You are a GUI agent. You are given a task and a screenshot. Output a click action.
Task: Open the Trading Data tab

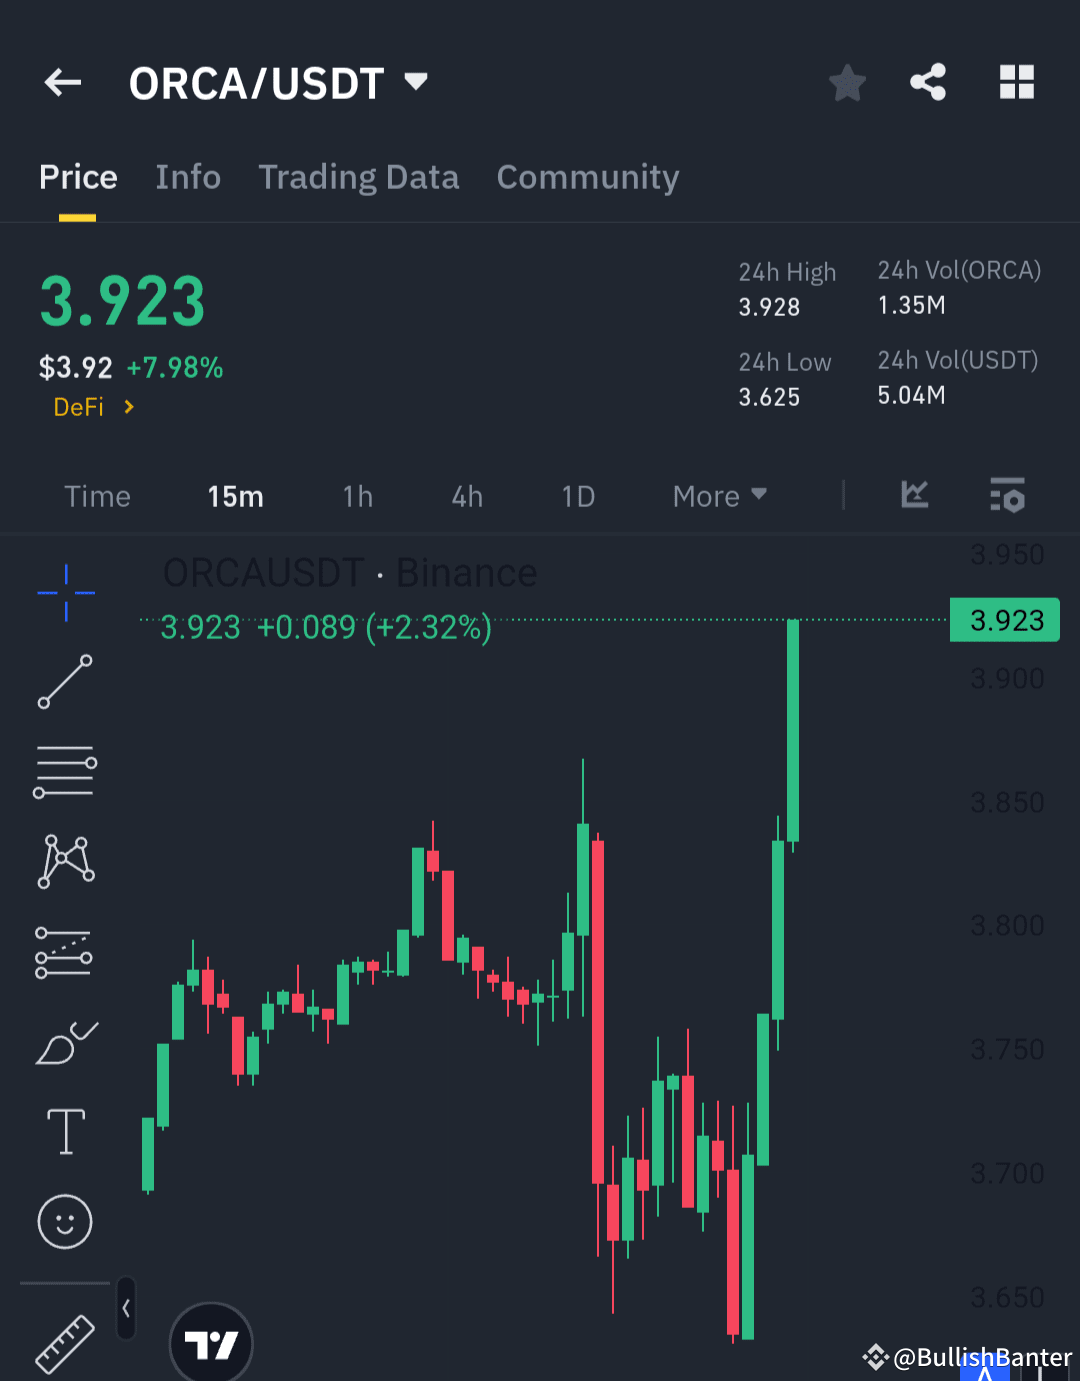pos(359,177)
